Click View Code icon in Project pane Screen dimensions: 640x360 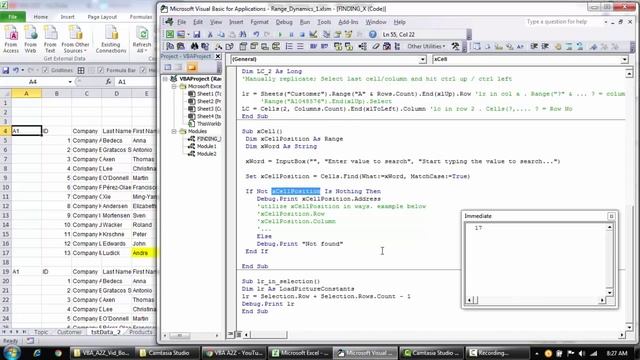[x=168, y=67]
